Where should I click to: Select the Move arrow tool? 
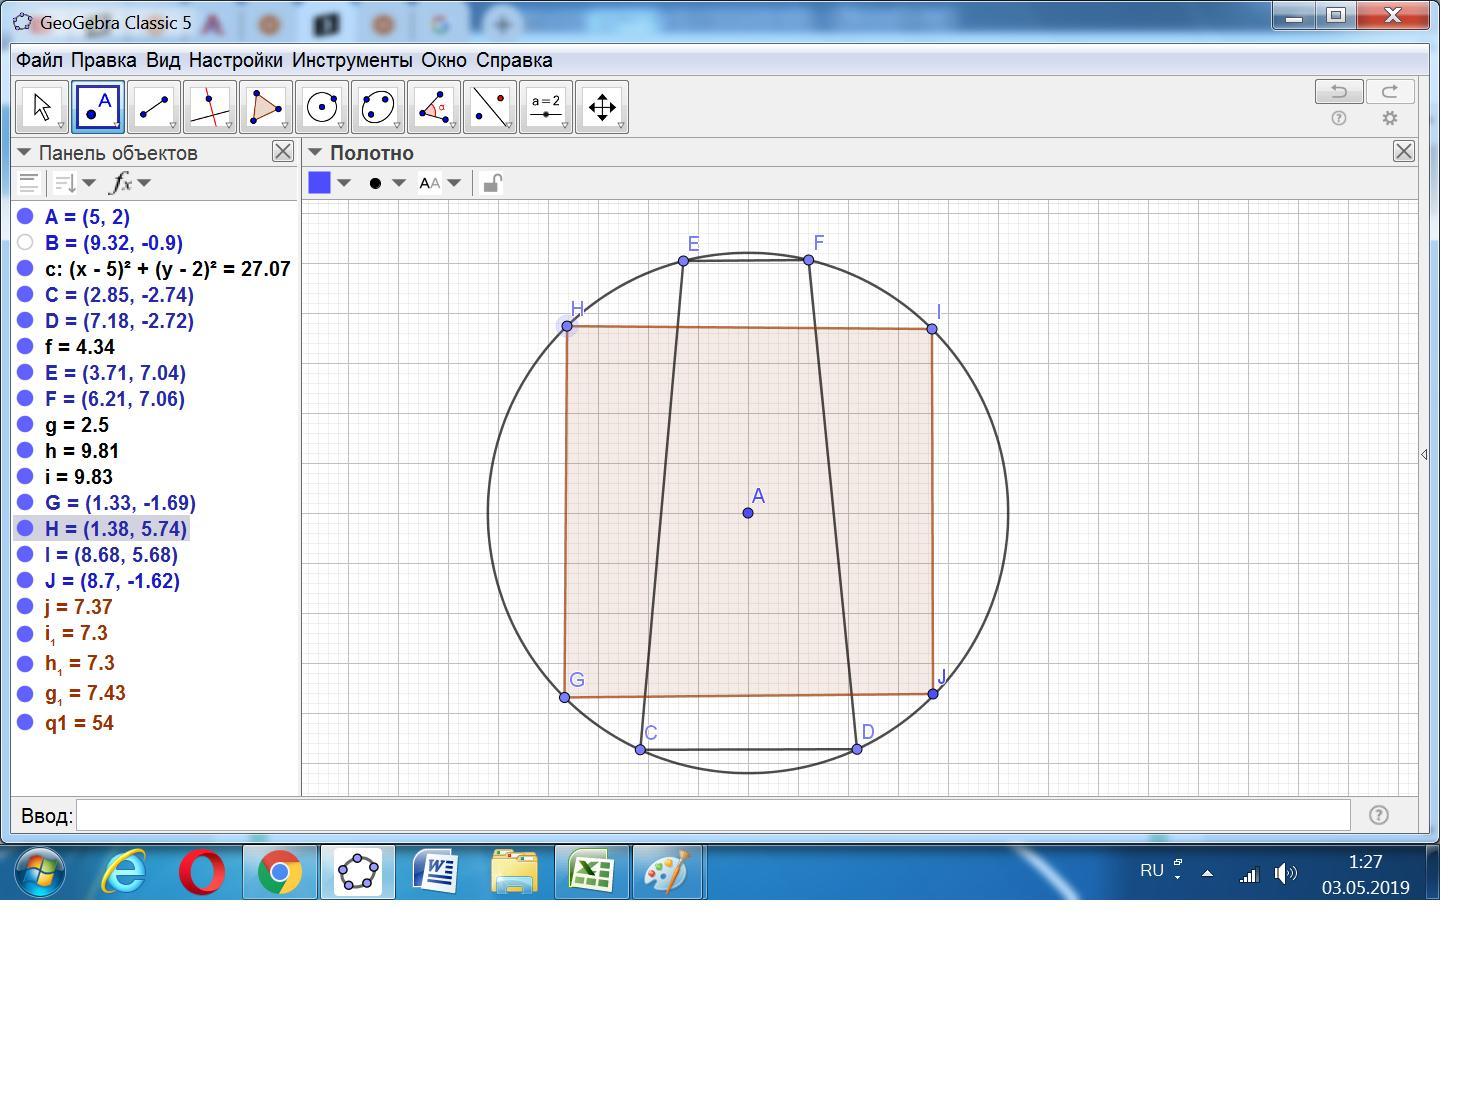(42, 107)
